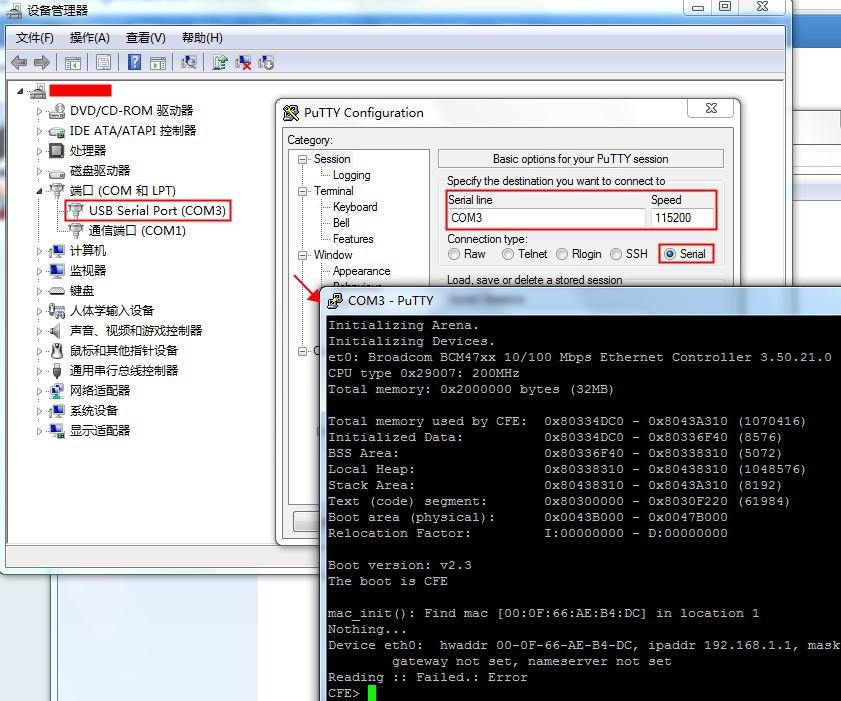Click the 监视器 monitor icon
Screen dimensions: 841x701
57,271
